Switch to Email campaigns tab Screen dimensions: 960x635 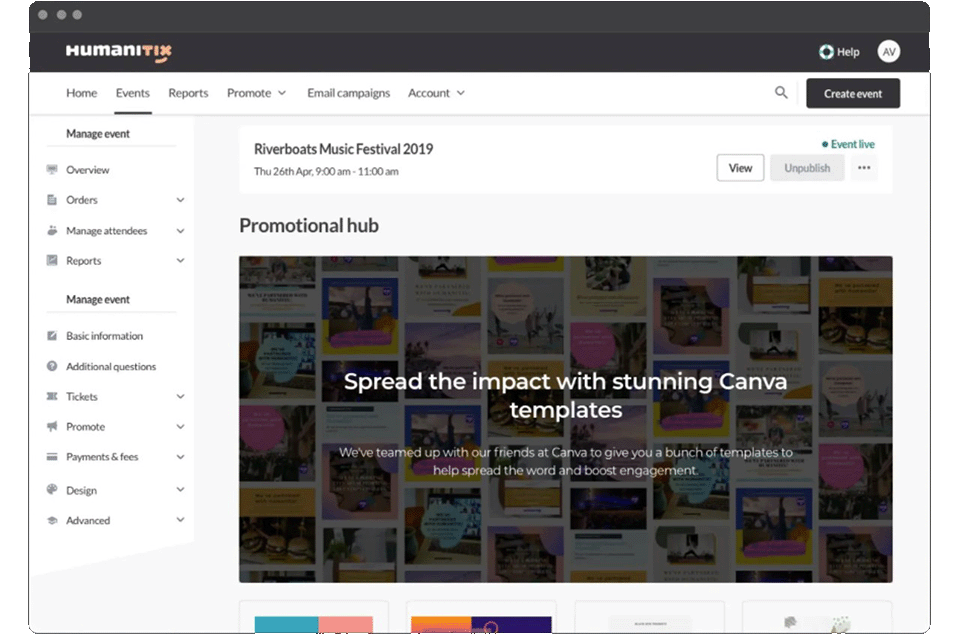coord(348,93)
